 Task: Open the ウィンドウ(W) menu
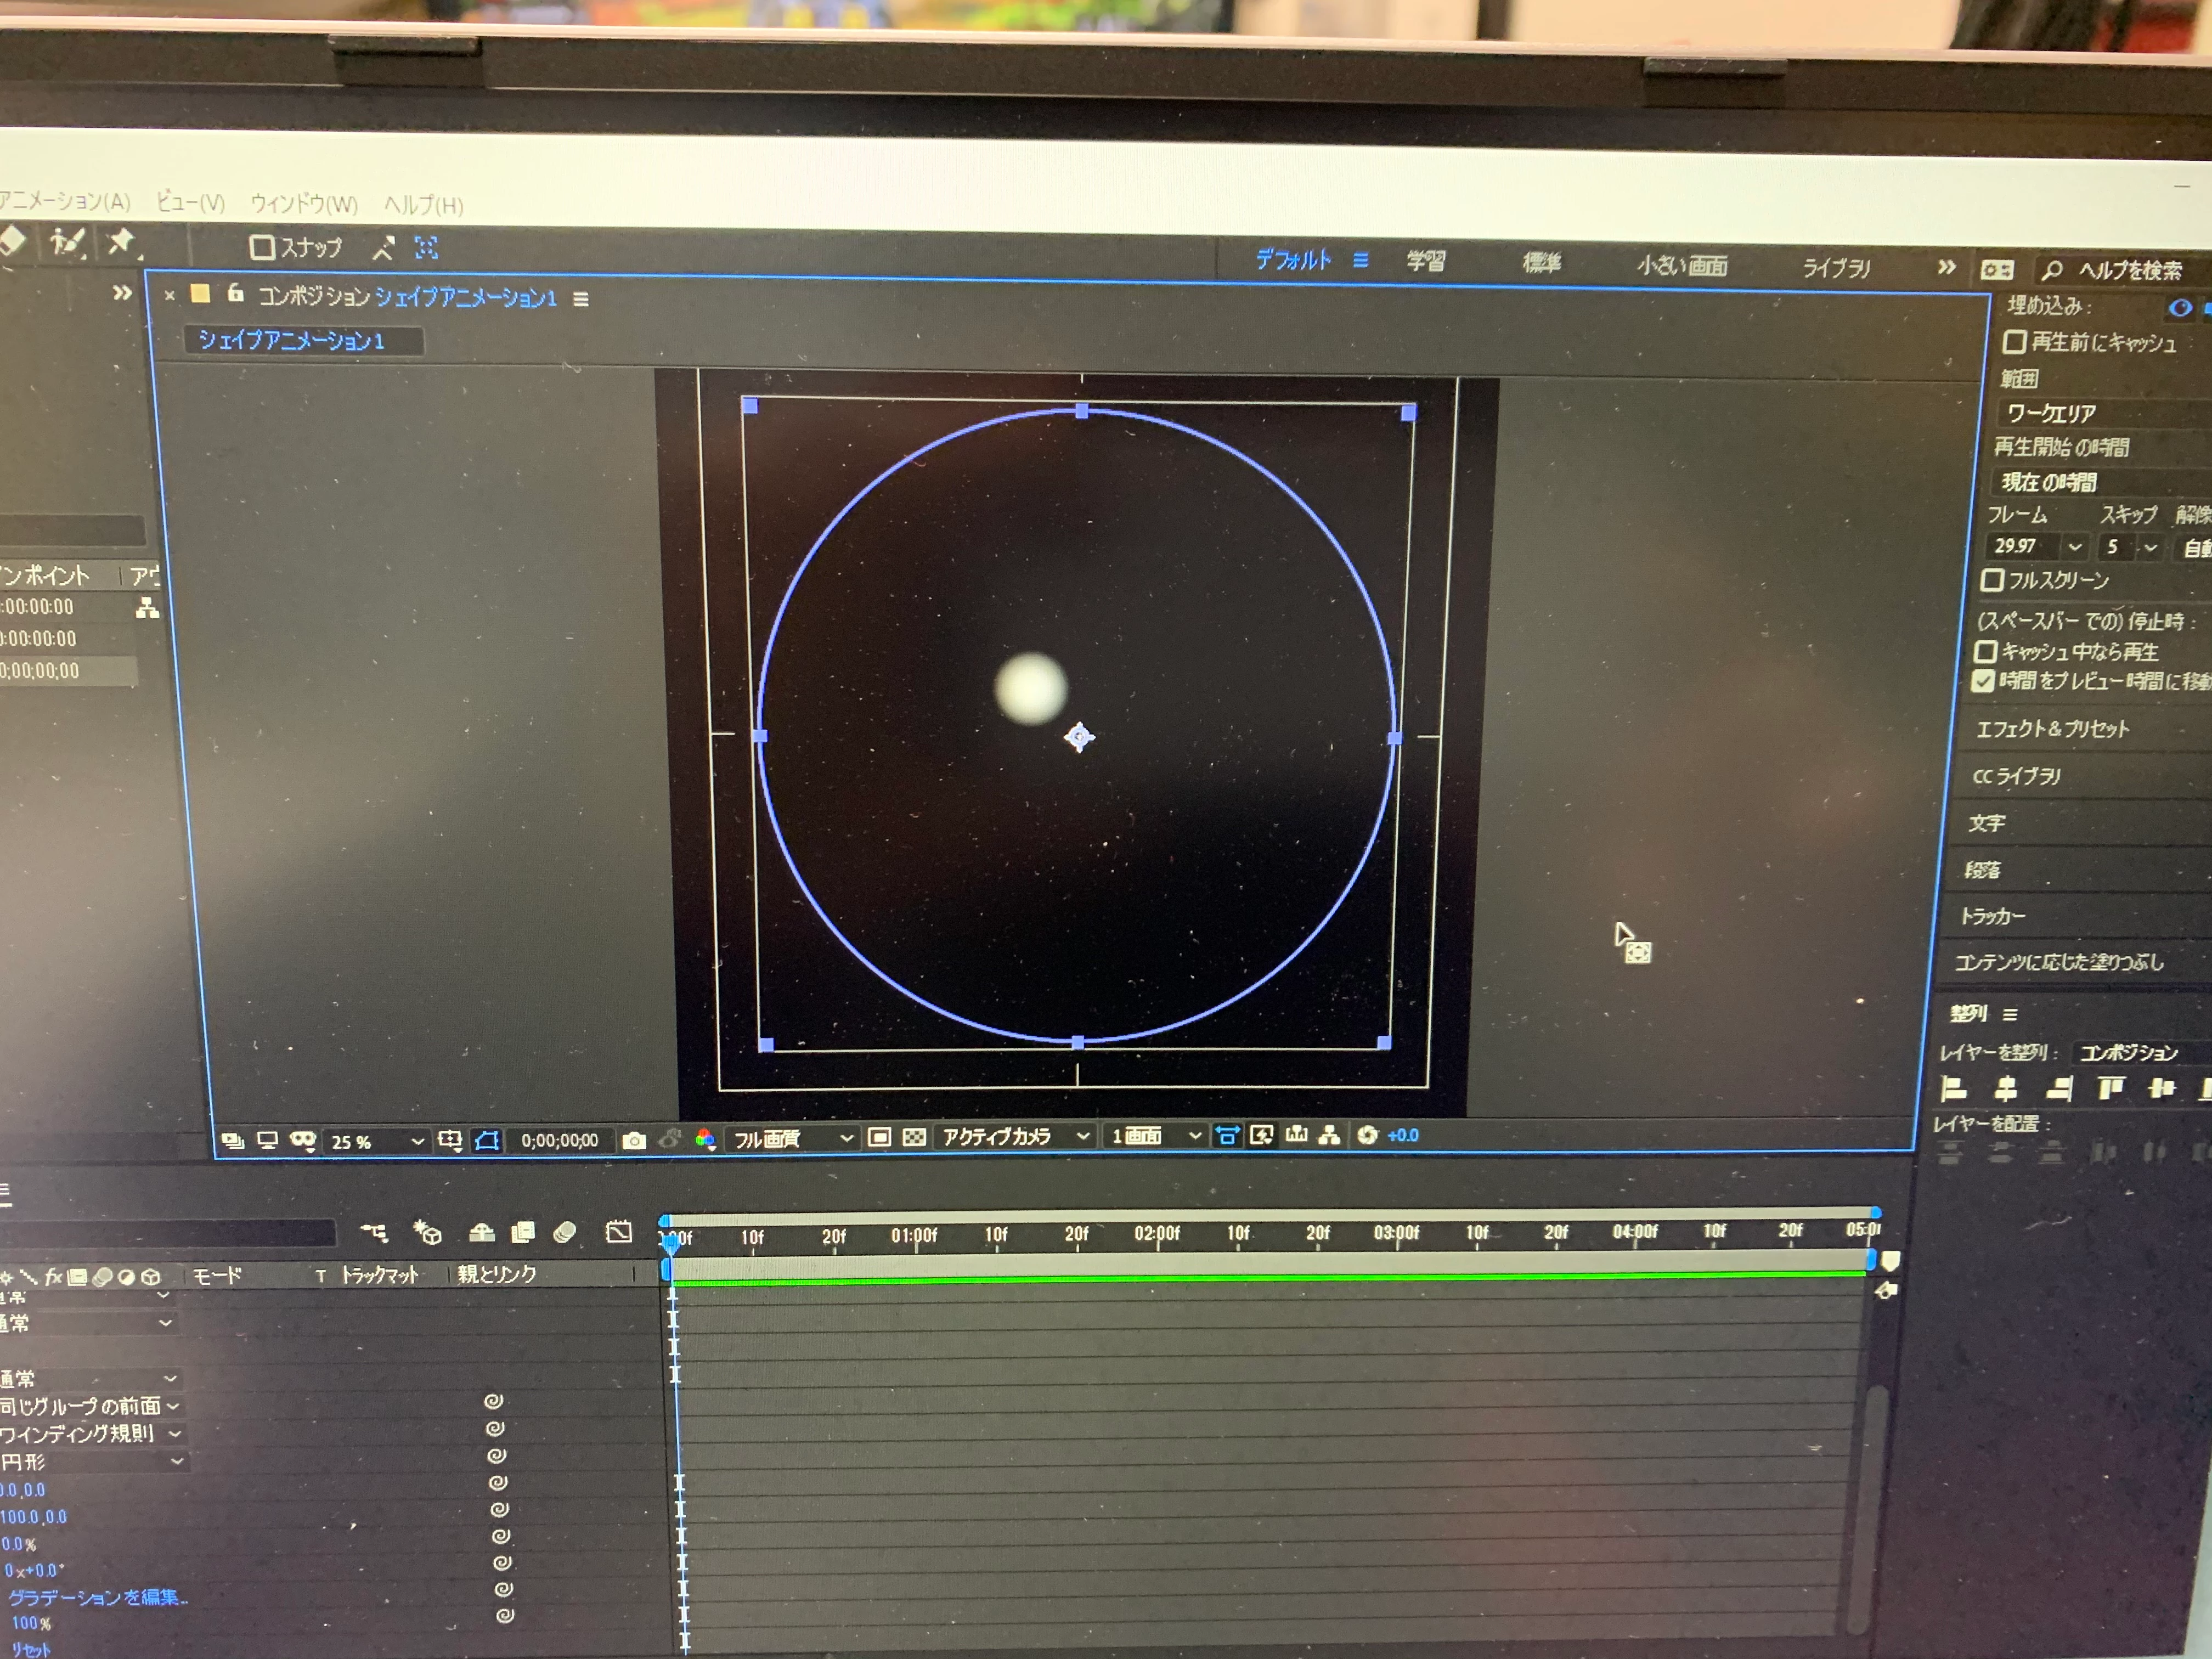[303, 204]
